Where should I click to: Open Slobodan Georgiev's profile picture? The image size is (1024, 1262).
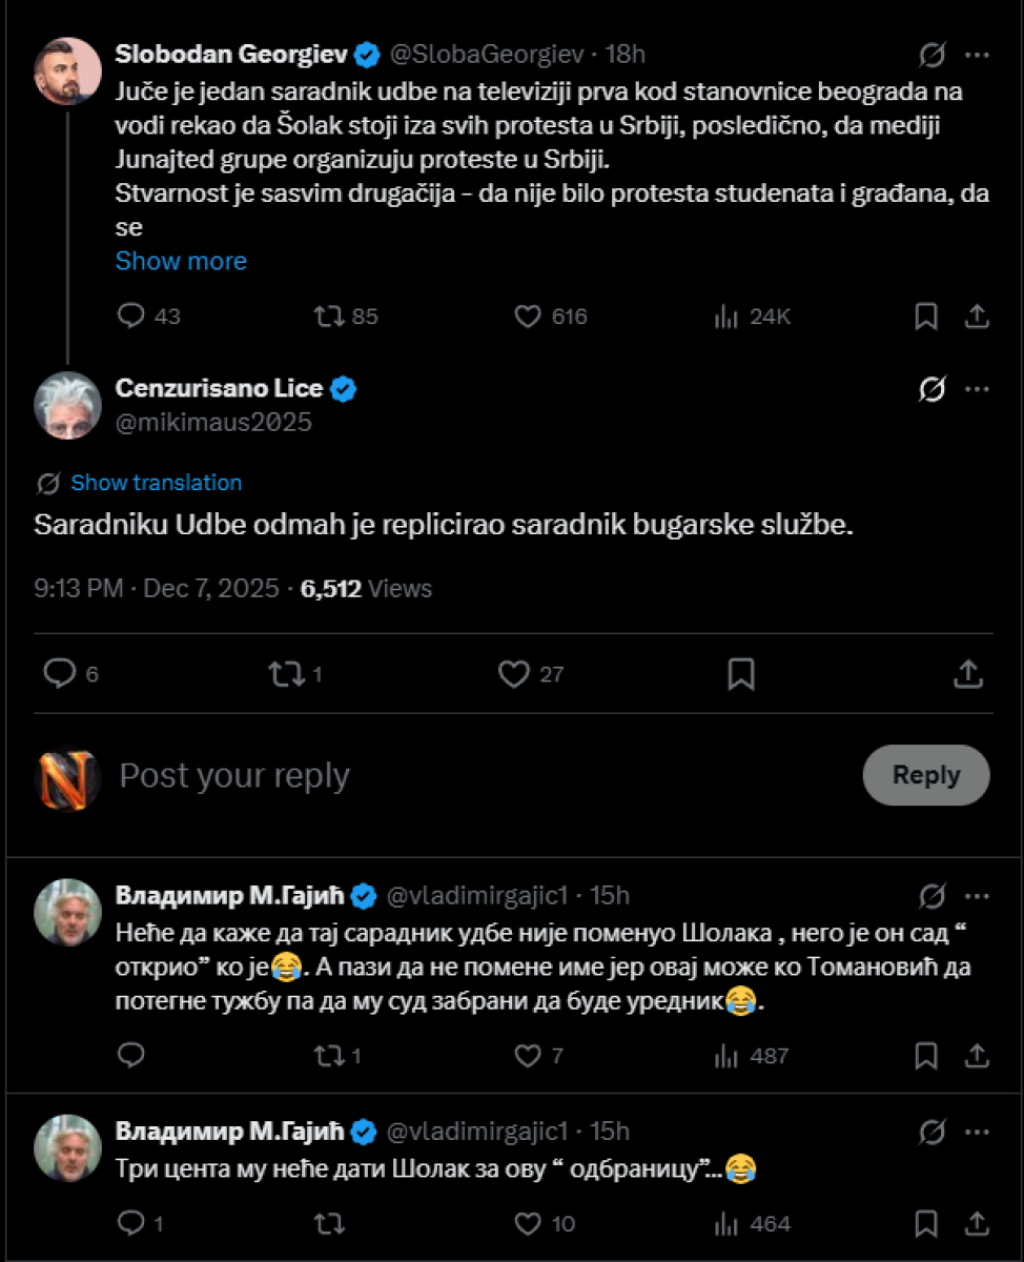point(68,71)
